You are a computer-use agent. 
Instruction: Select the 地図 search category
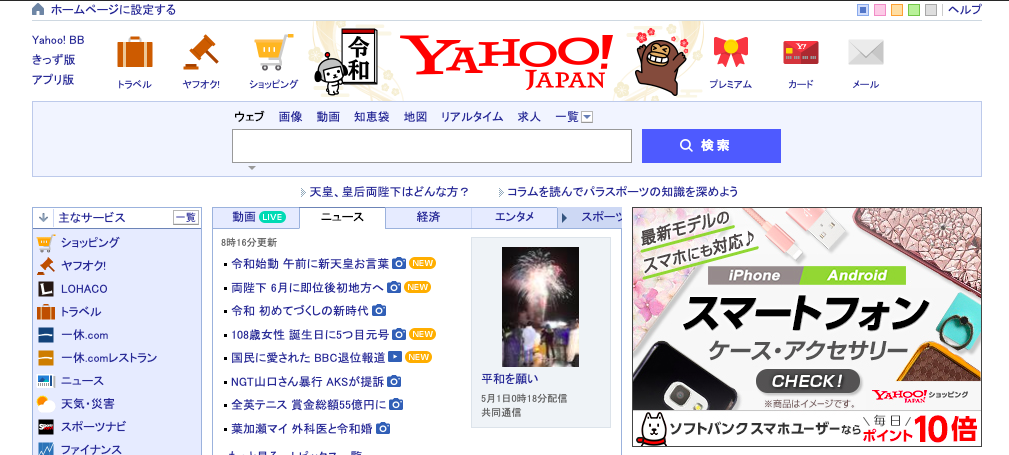click(x=415, y=117)
